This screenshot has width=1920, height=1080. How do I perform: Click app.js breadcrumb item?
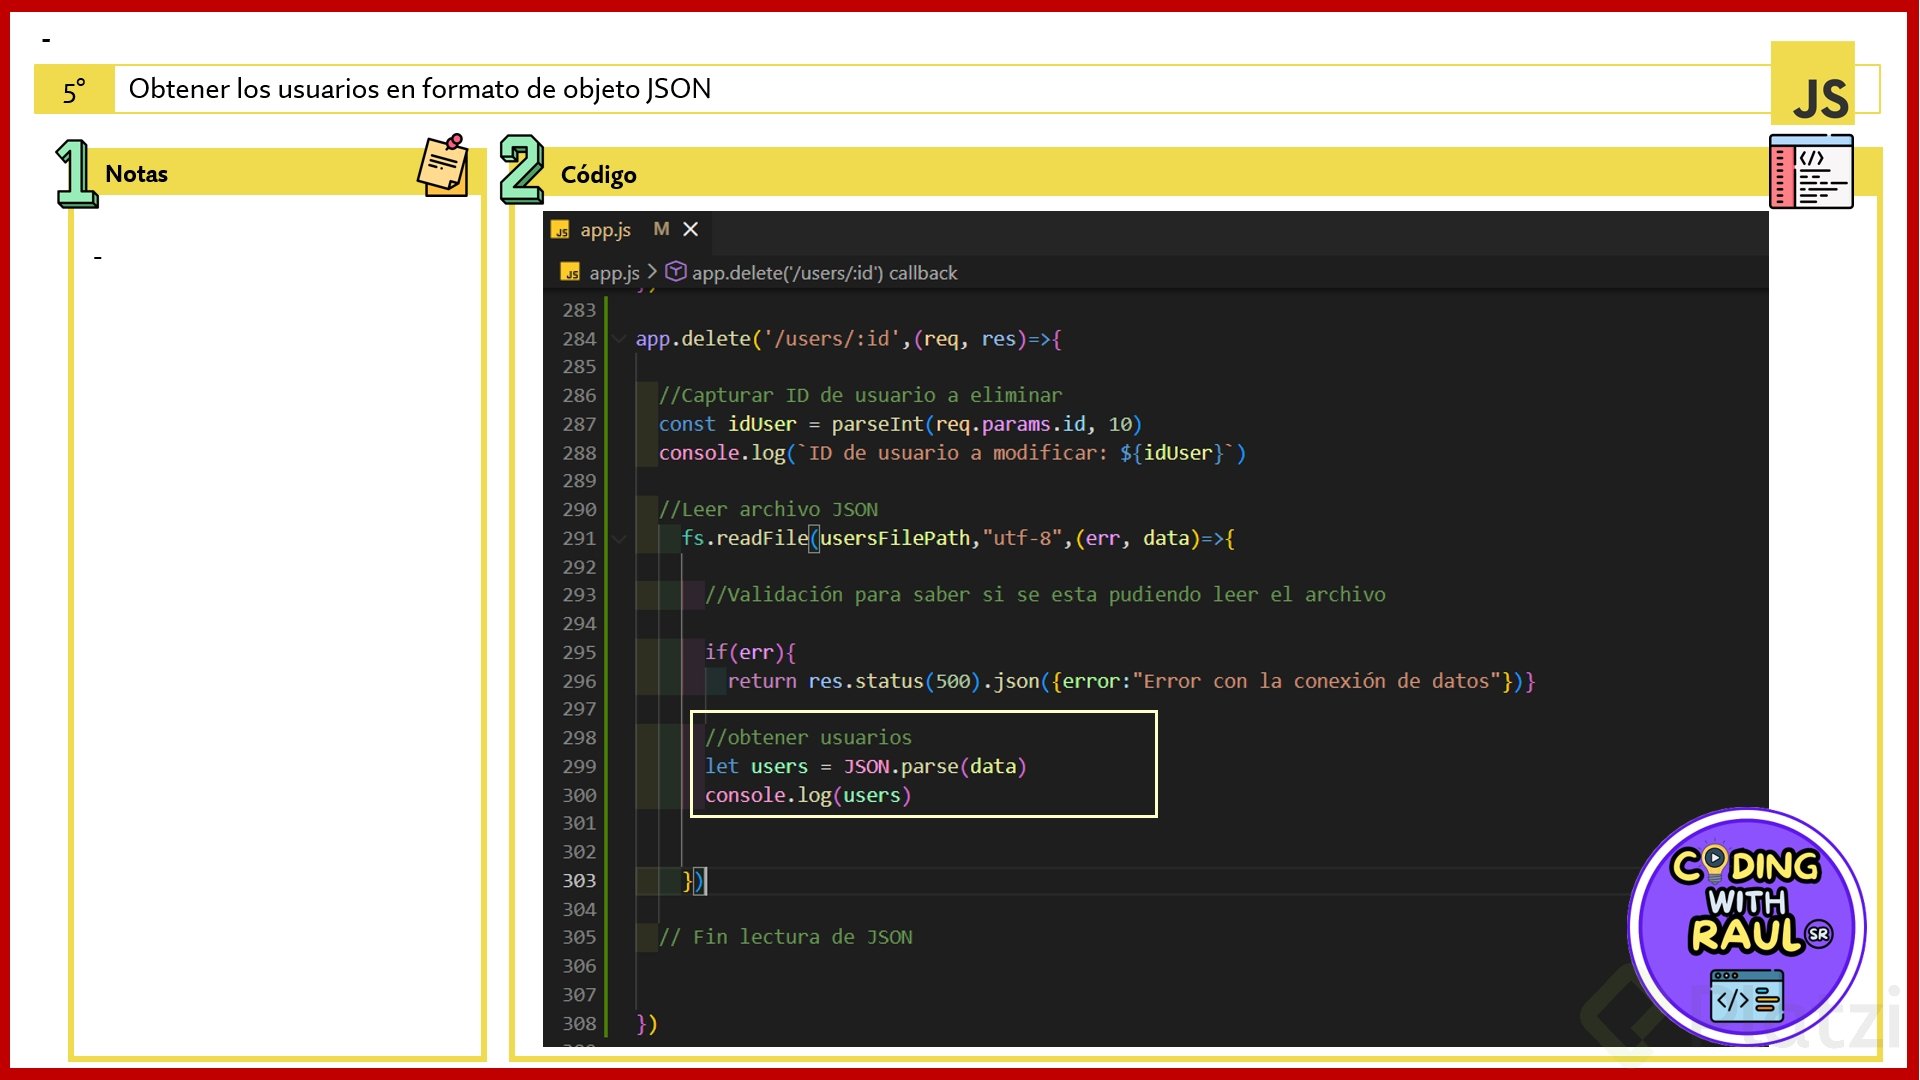[613, 273]
